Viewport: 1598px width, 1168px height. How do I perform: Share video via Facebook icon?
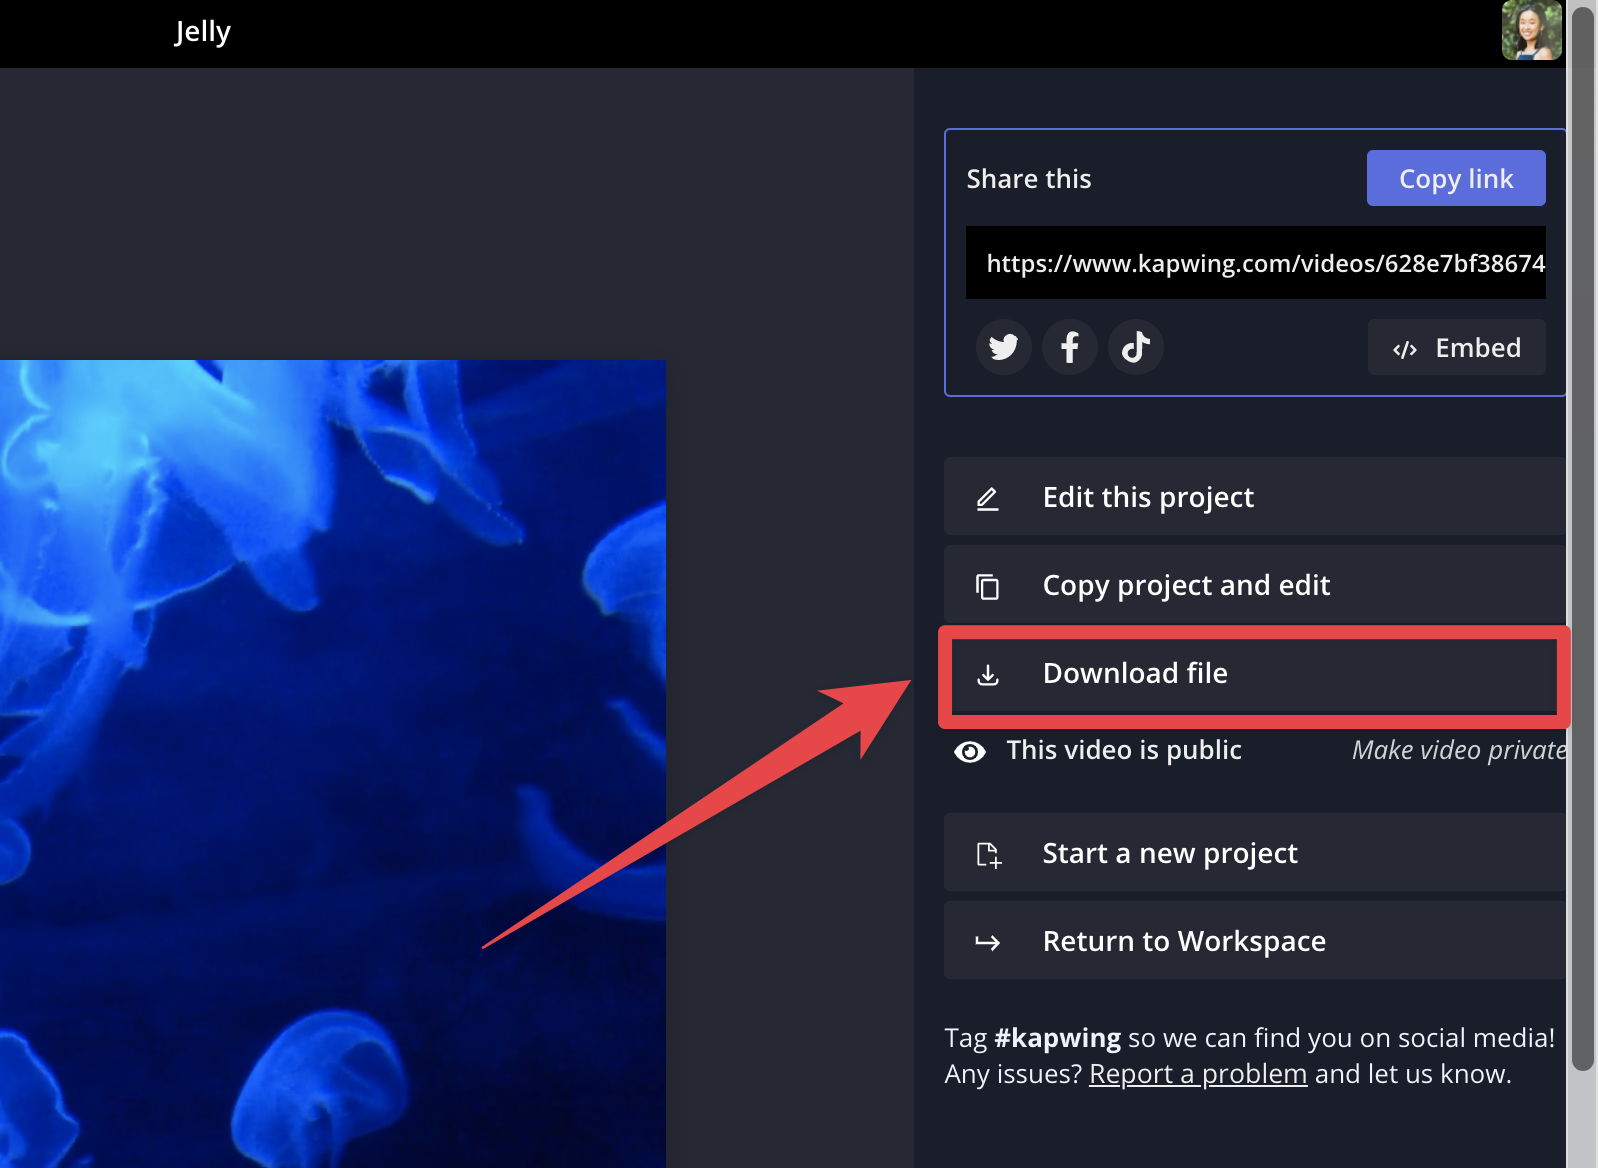click(x=1069, y=347)
